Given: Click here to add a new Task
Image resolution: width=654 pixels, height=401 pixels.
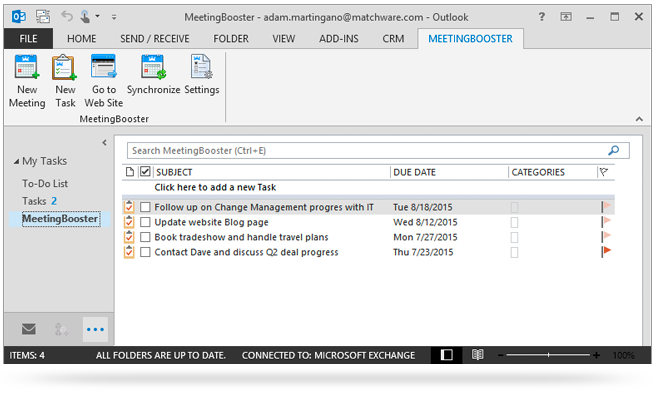Looking at the screenshot, I should [215, 187].
